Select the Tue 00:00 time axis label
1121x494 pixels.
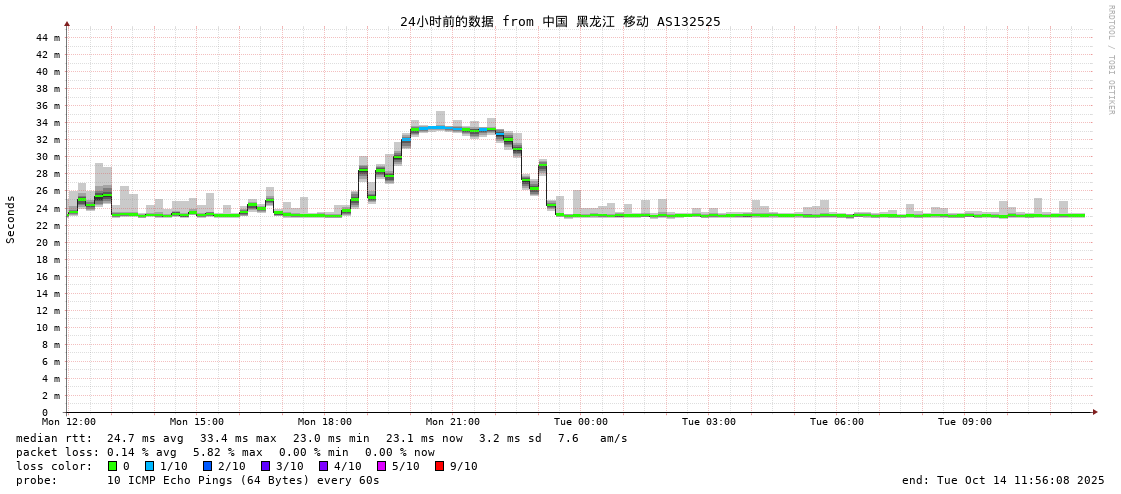(581, 422)
